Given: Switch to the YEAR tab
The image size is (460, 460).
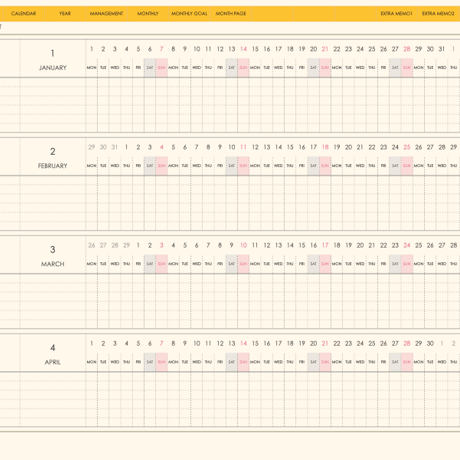Looking at the screenshot, I should (65, 14).
